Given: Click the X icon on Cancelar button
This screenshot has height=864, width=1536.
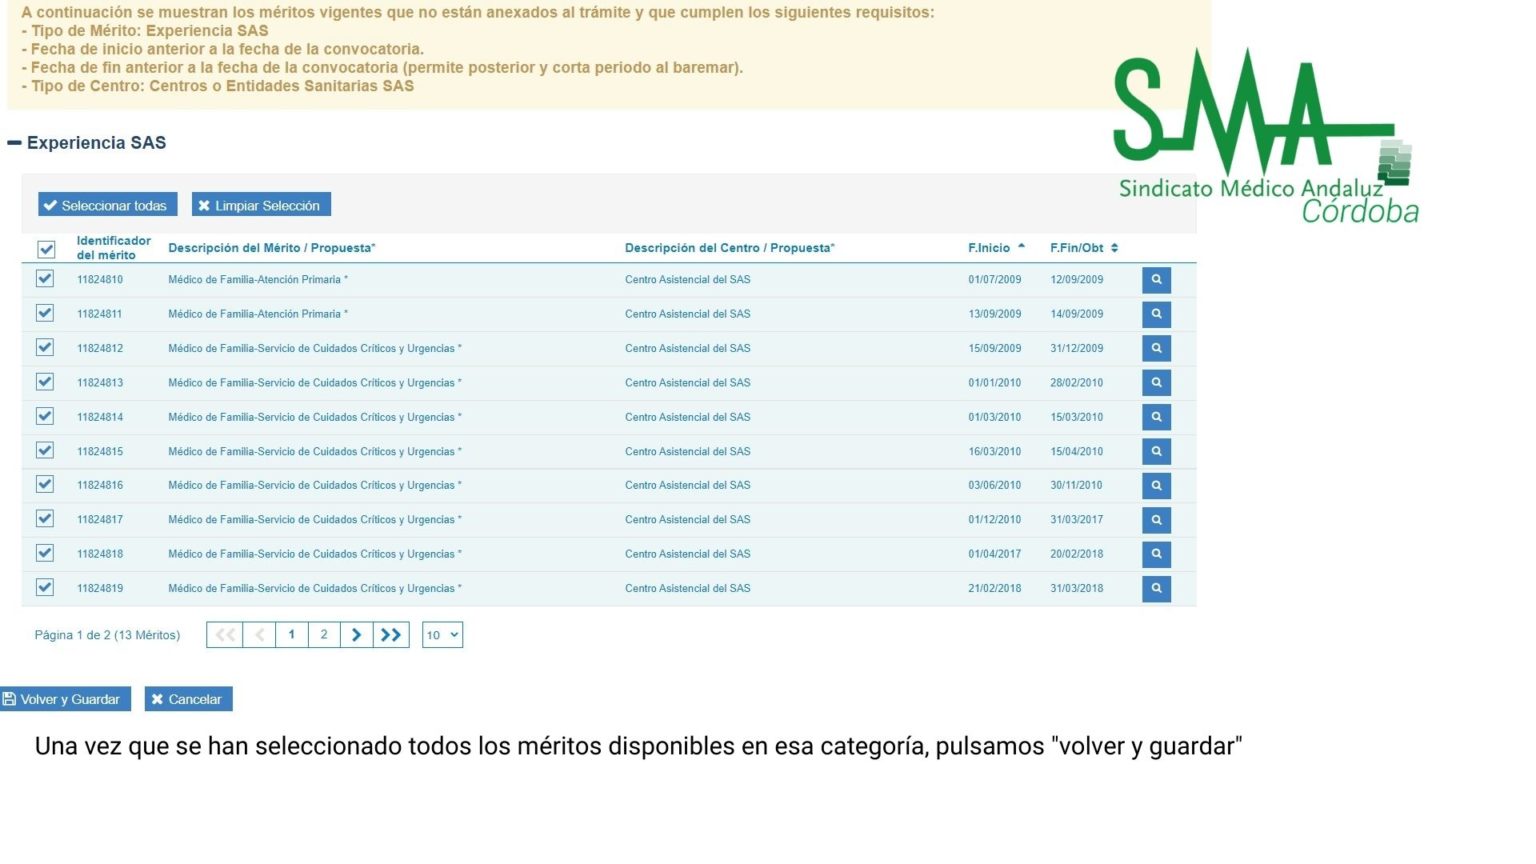Looking at the screenshot, I should (157, 699).
